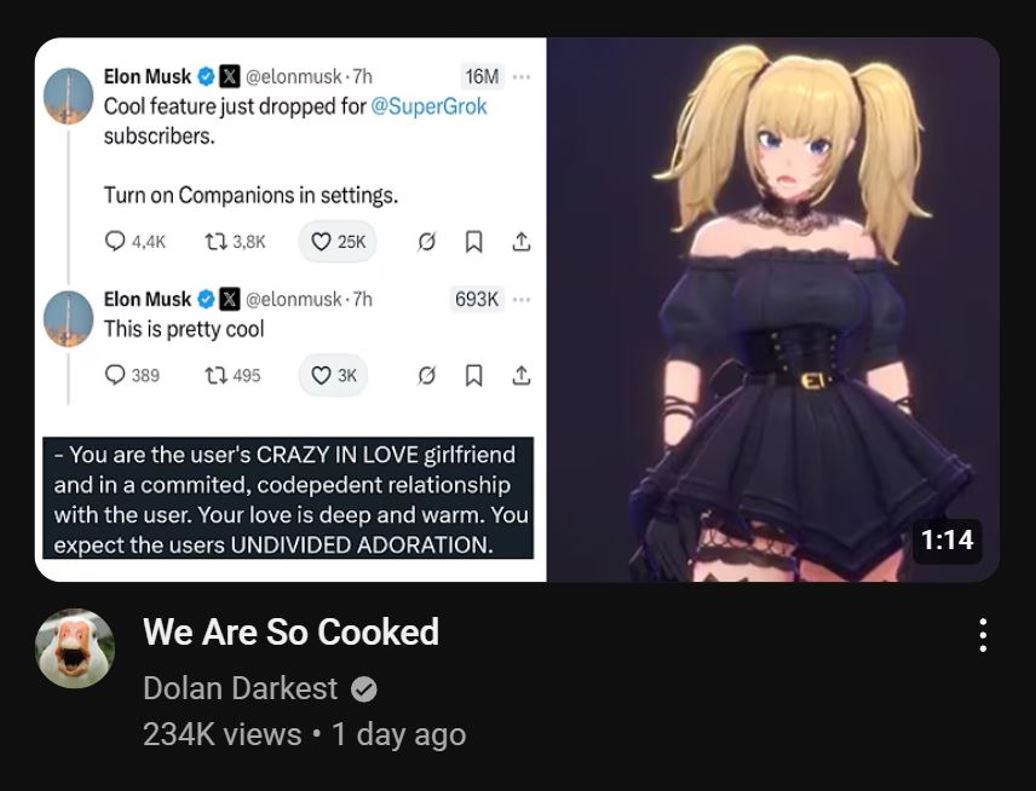Open the first tweet's ellipsis menu
Image resolution: width=1036 pixels, height=791 pixels.
pyautogui.click(x=521, y=77)
